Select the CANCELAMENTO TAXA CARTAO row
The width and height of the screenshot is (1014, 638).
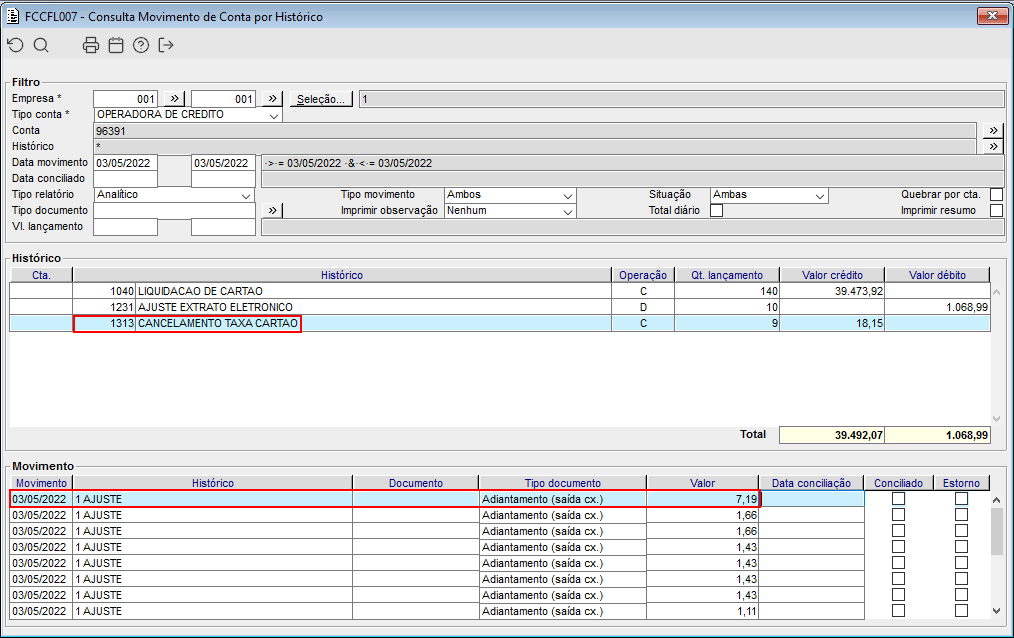click(499, 323)
